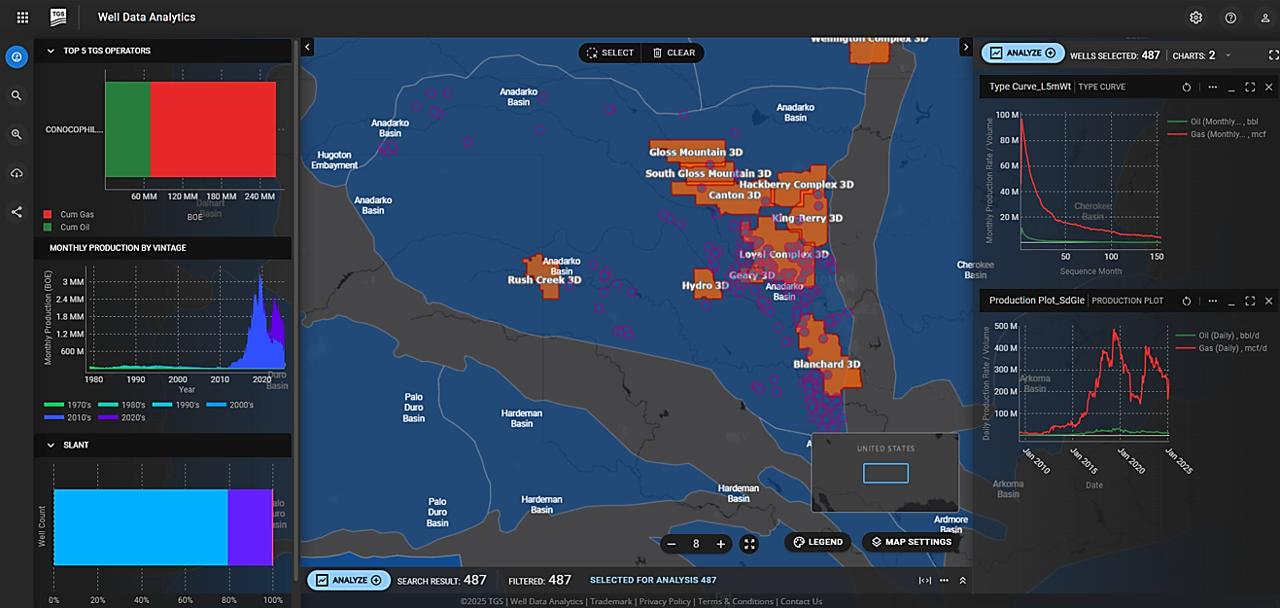Open Map Settings

pyautogui.click(x=910, y=541)
